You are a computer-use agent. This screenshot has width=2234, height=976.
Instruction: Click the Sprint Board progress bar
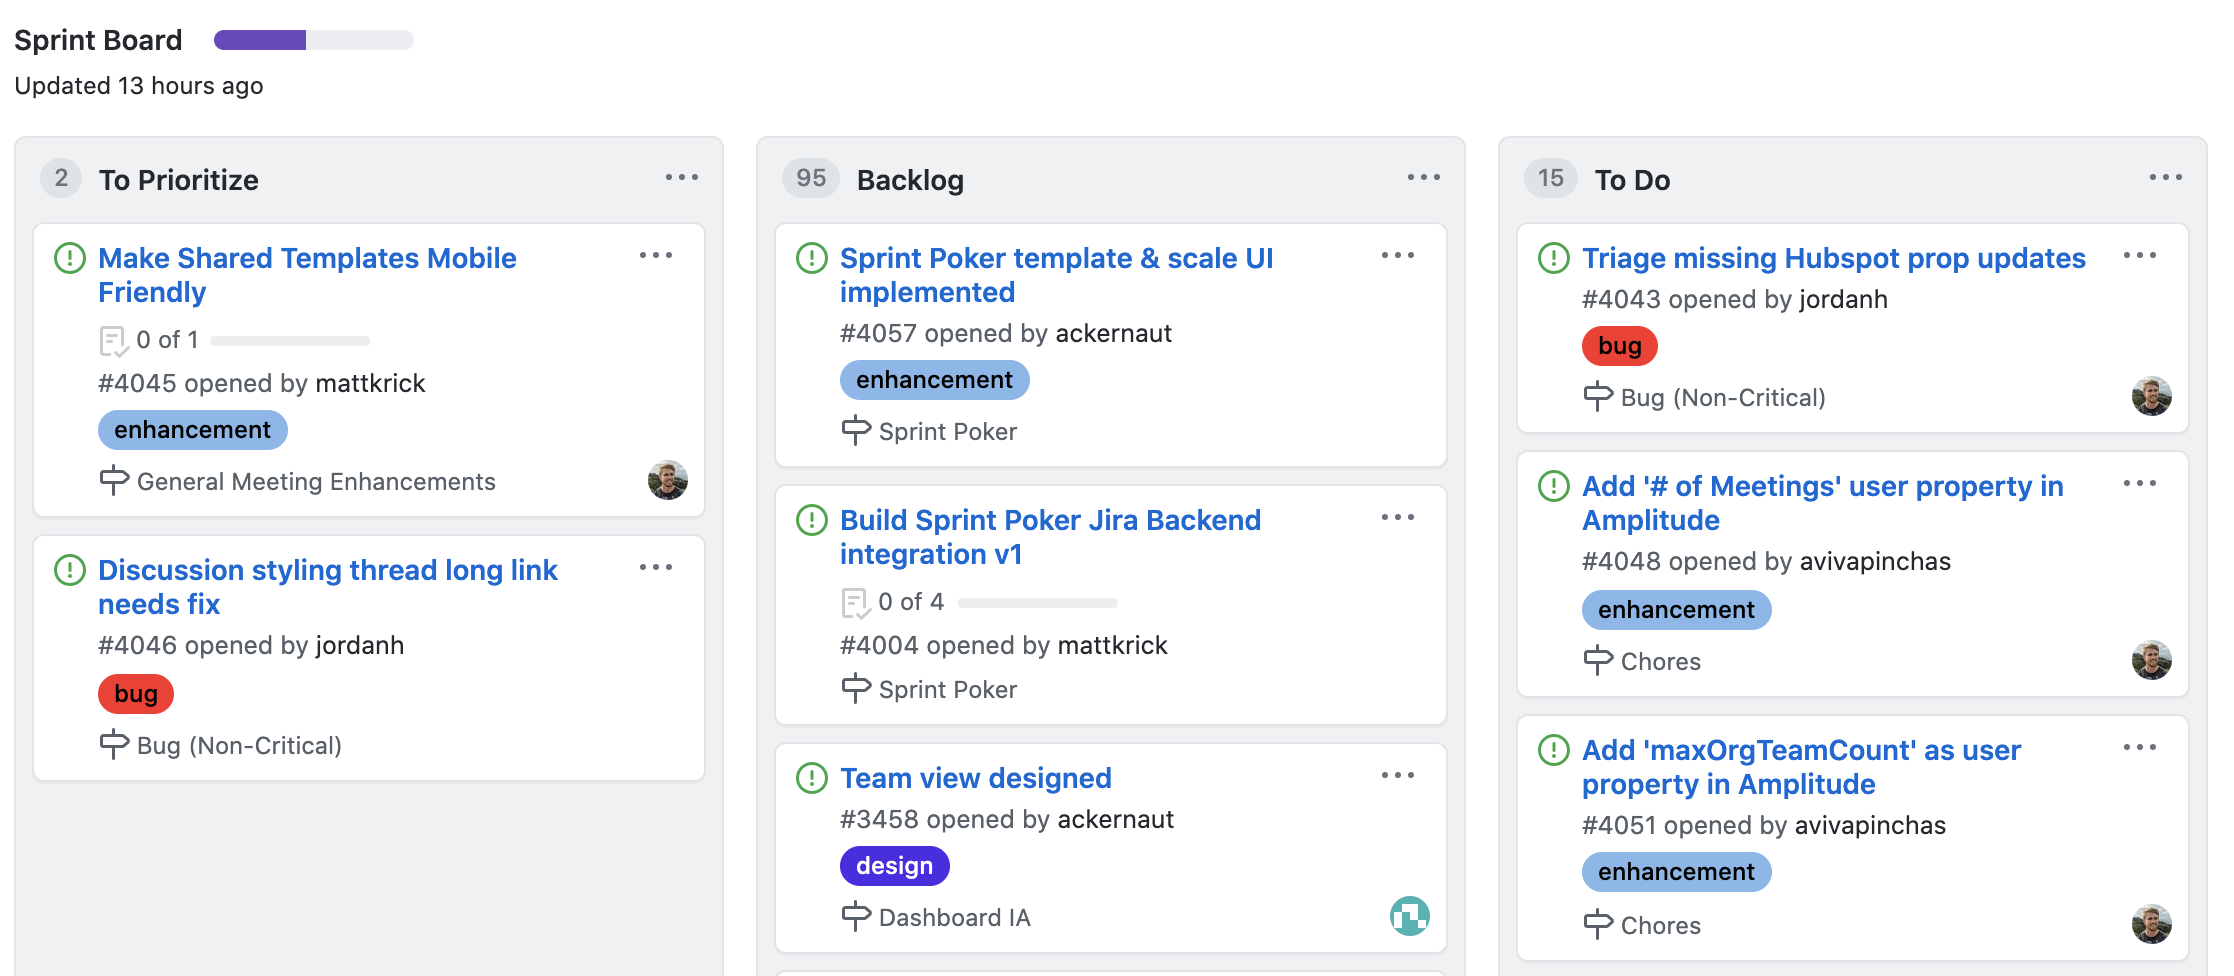click(x=313, y=40)
